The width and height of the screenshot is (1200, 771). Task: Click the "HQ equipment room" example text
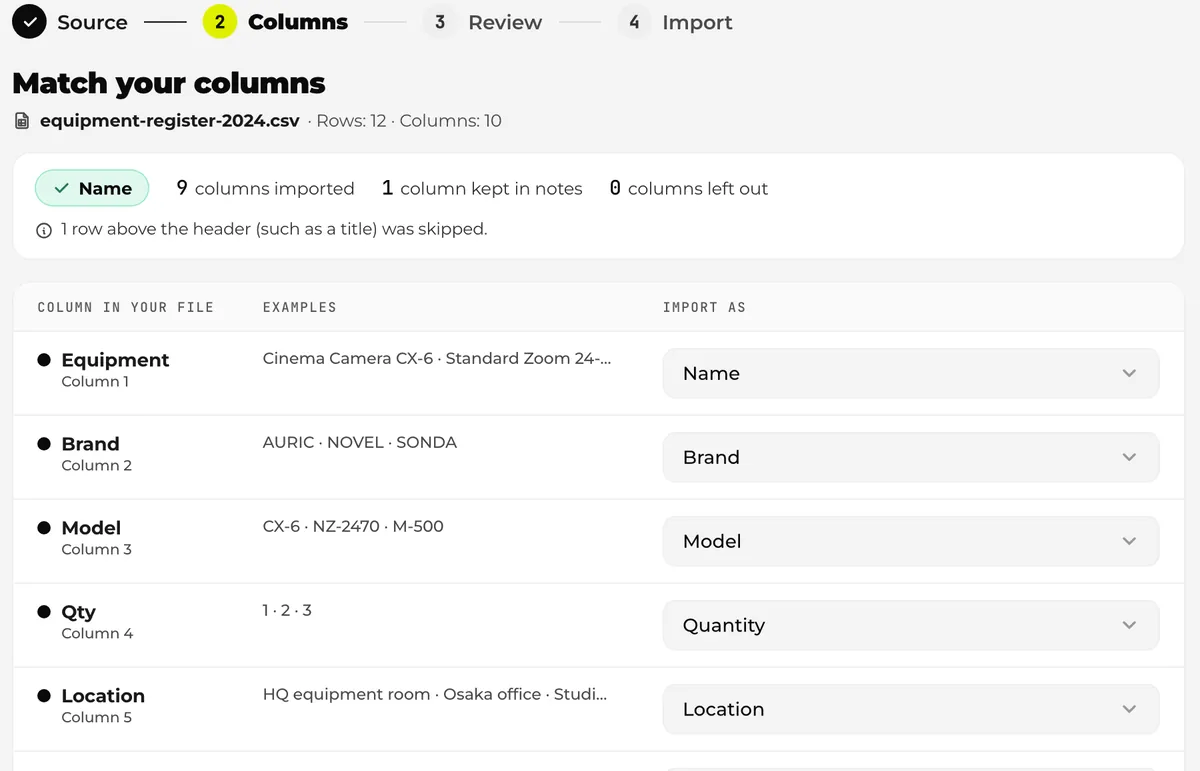[x=346, y=694]
